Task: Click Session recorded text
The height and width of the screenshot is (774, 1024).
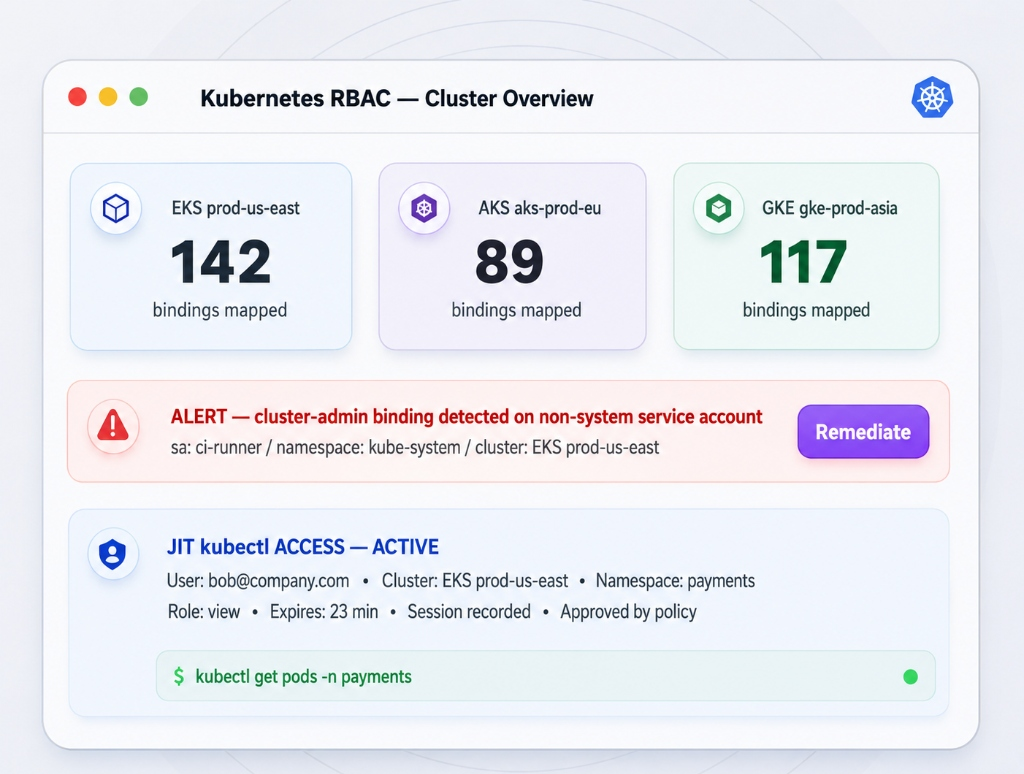Action: coord(469,612)
